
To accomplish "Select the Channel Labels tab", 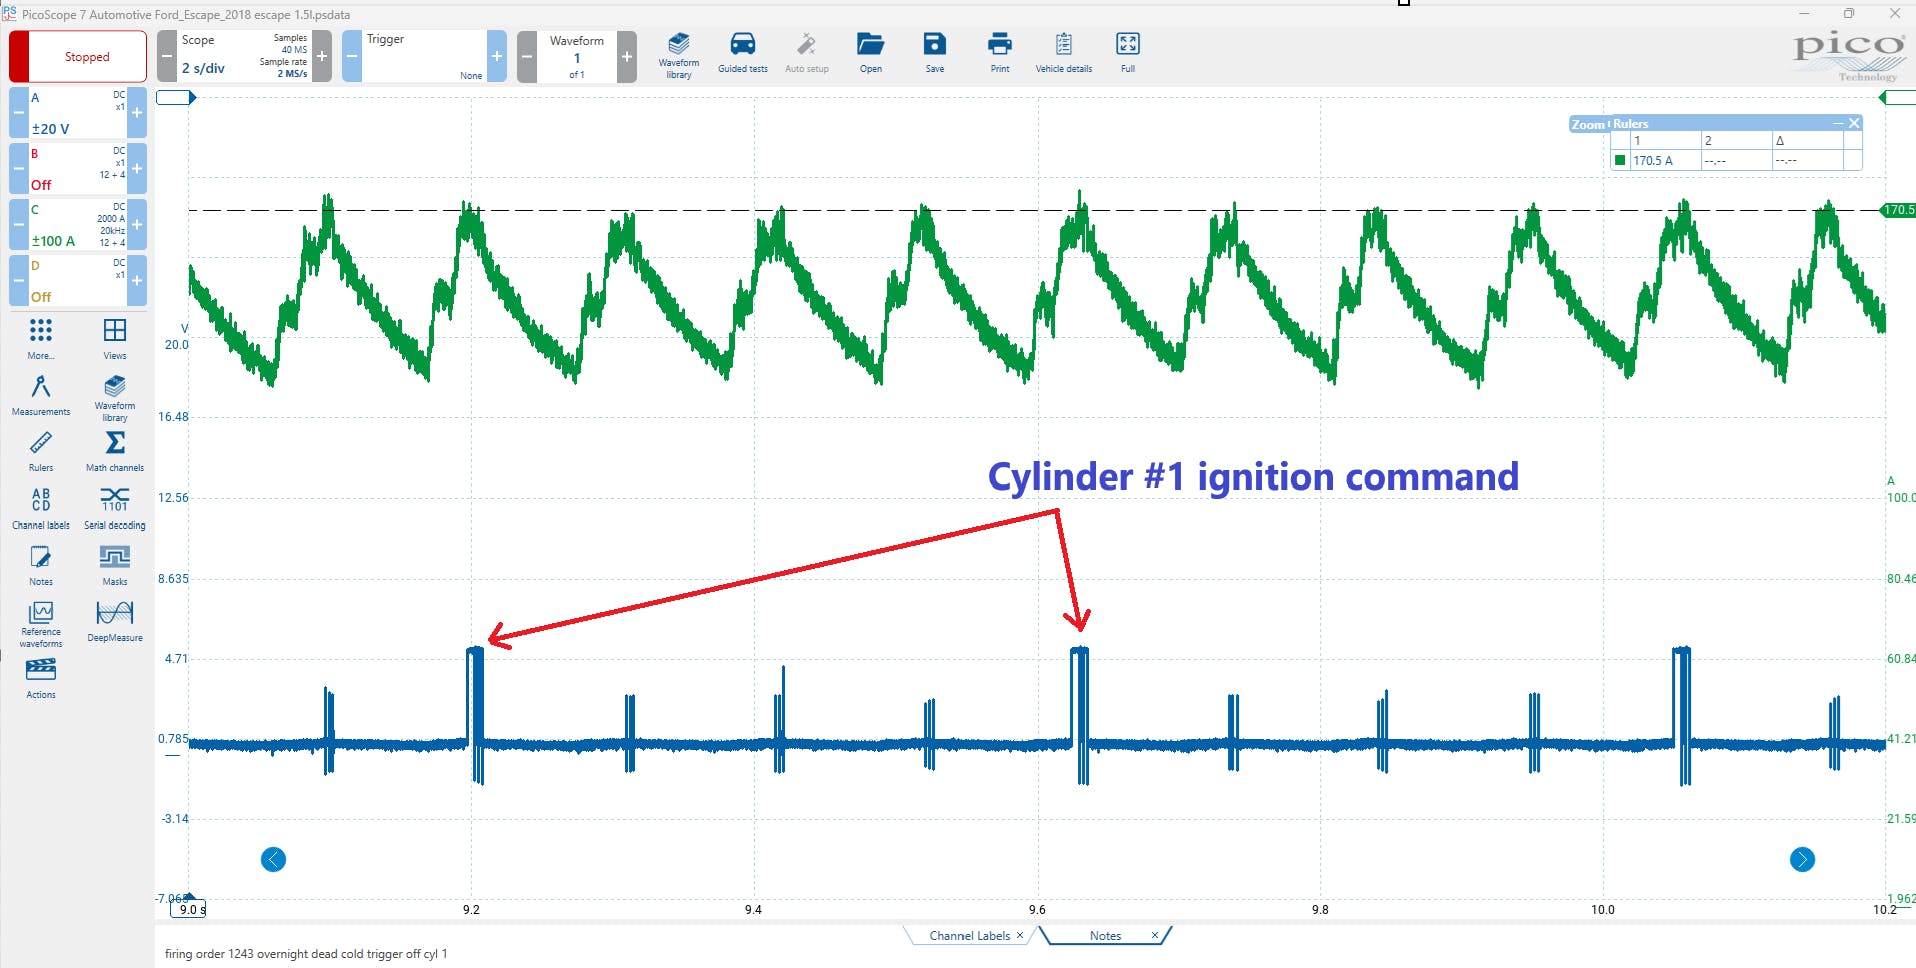I will 967,935.
